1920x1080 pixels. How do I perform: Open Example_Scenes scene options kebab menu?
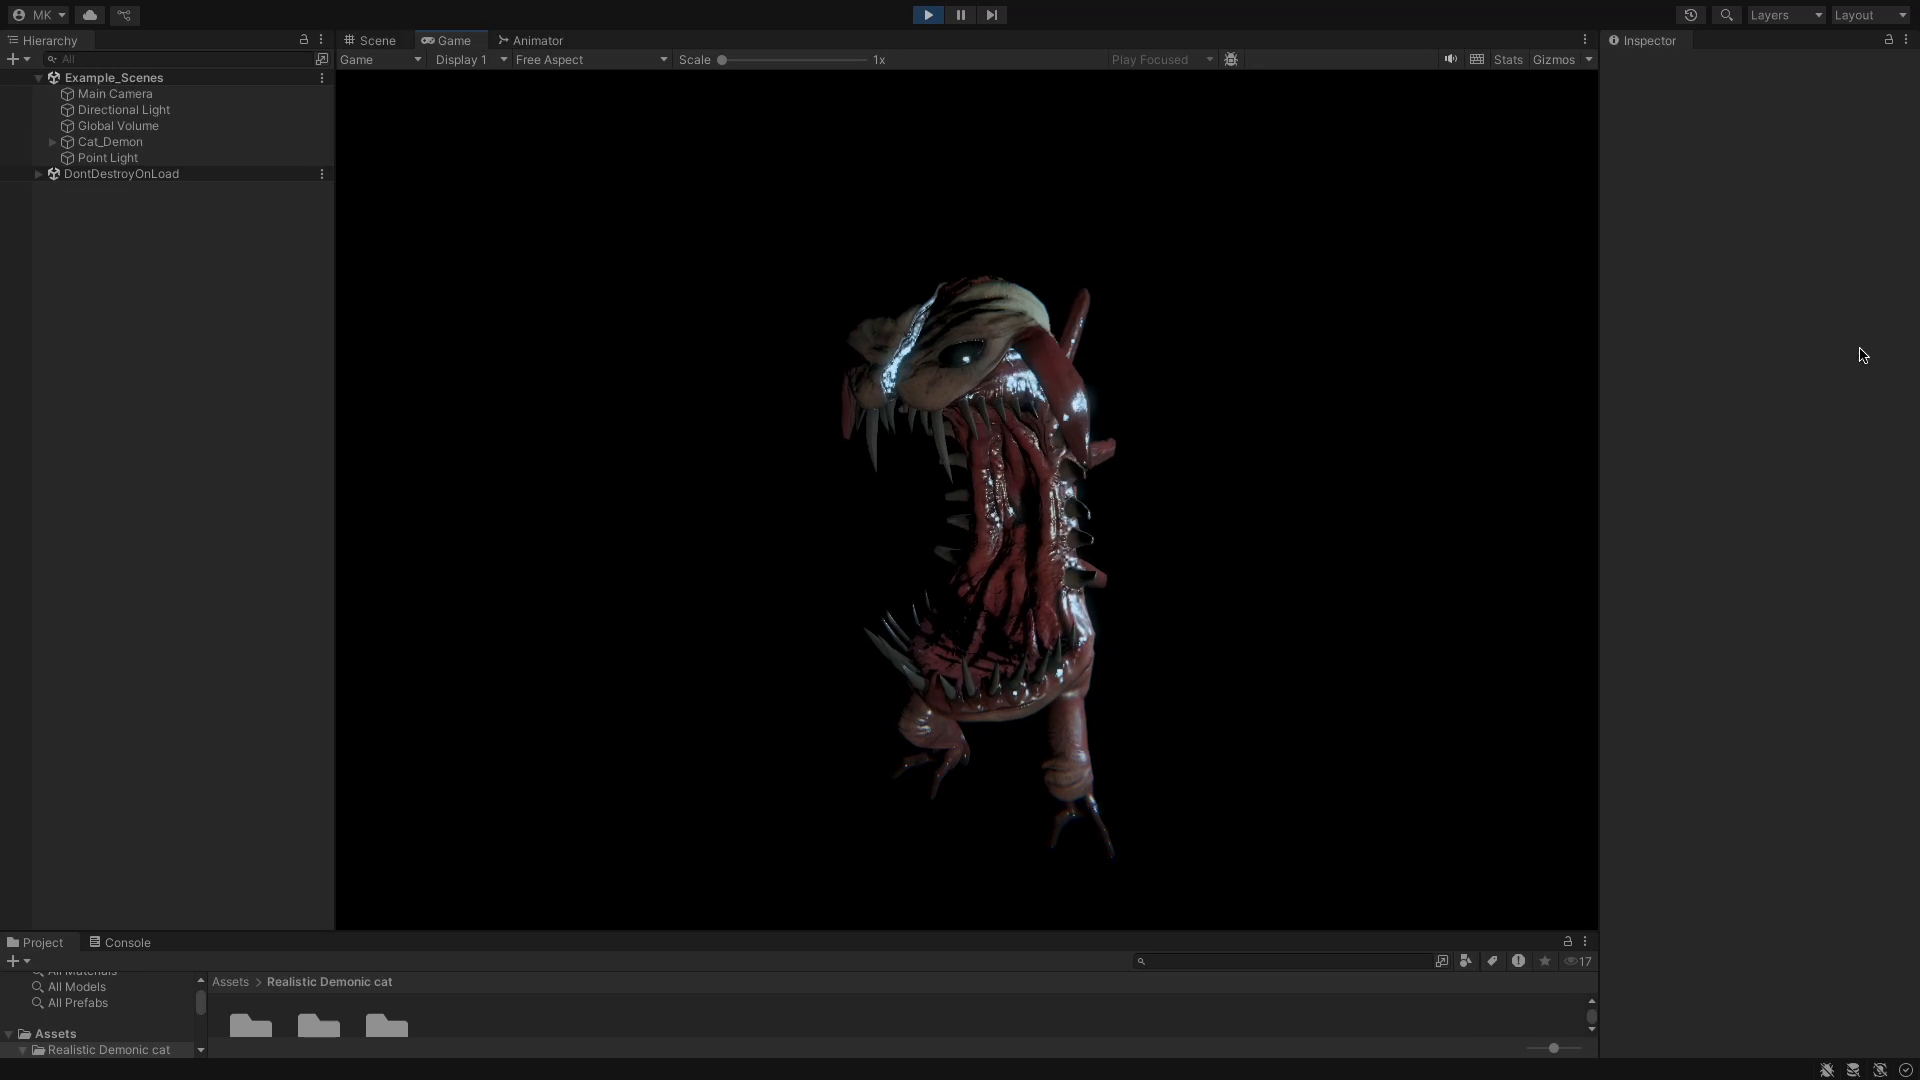point(322,78)
